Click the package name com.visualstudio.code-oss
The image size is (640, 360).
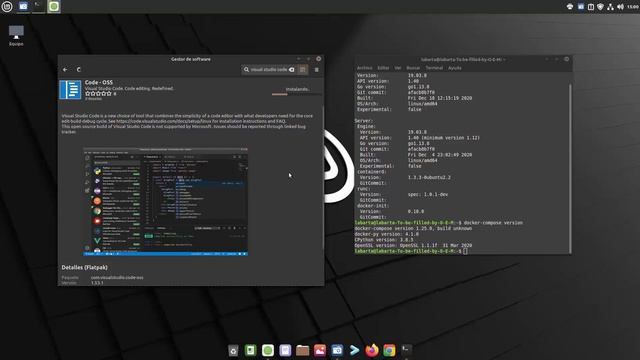coord(117,278)
